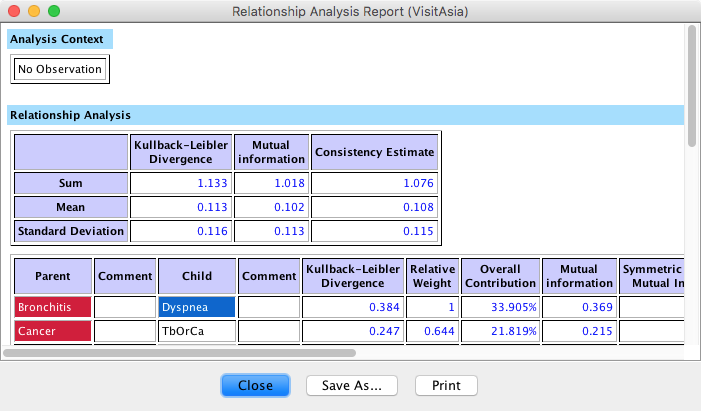701x411 pixels.
Task: Click the Consistency Estimate column header
Action: point(375,152)
